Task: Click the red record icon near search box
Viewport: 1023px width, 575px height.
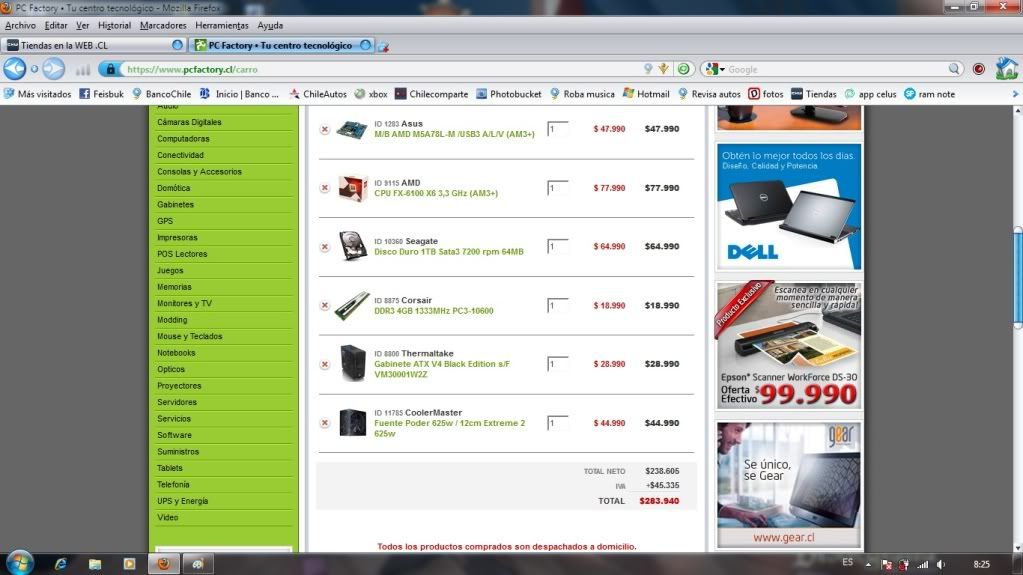Action: 979,69
